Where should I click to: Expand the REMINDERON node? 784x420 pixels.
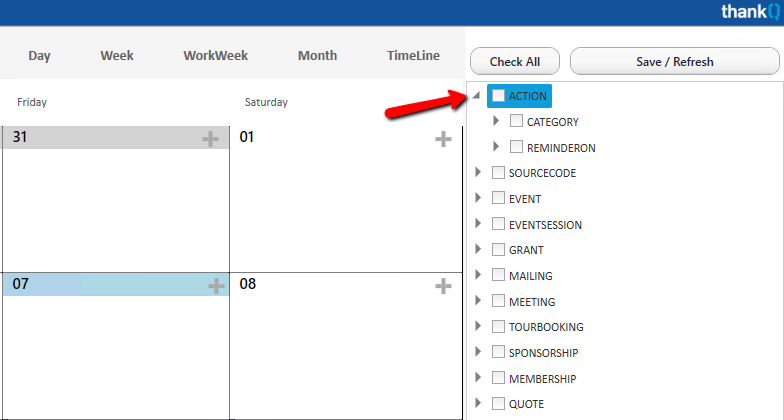click(496, 146)
